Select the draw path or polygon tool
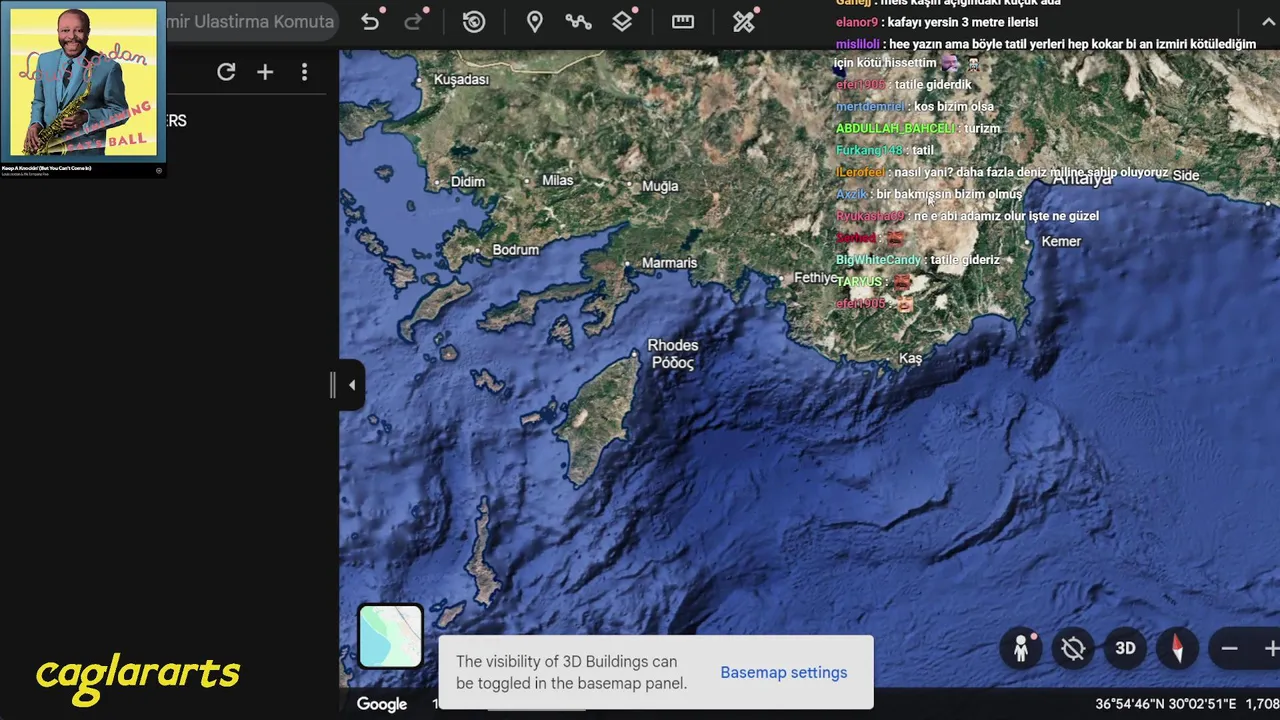The height and width of the screenshot is (720, 1280). point(578,21)
